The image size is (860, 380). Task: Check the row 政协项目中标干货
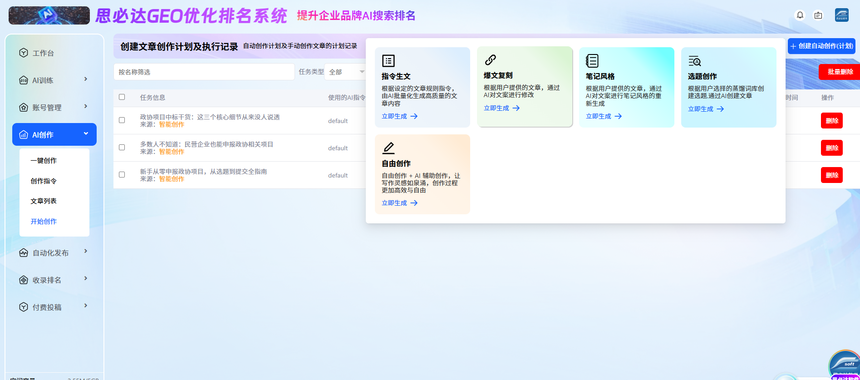point(122,120)
